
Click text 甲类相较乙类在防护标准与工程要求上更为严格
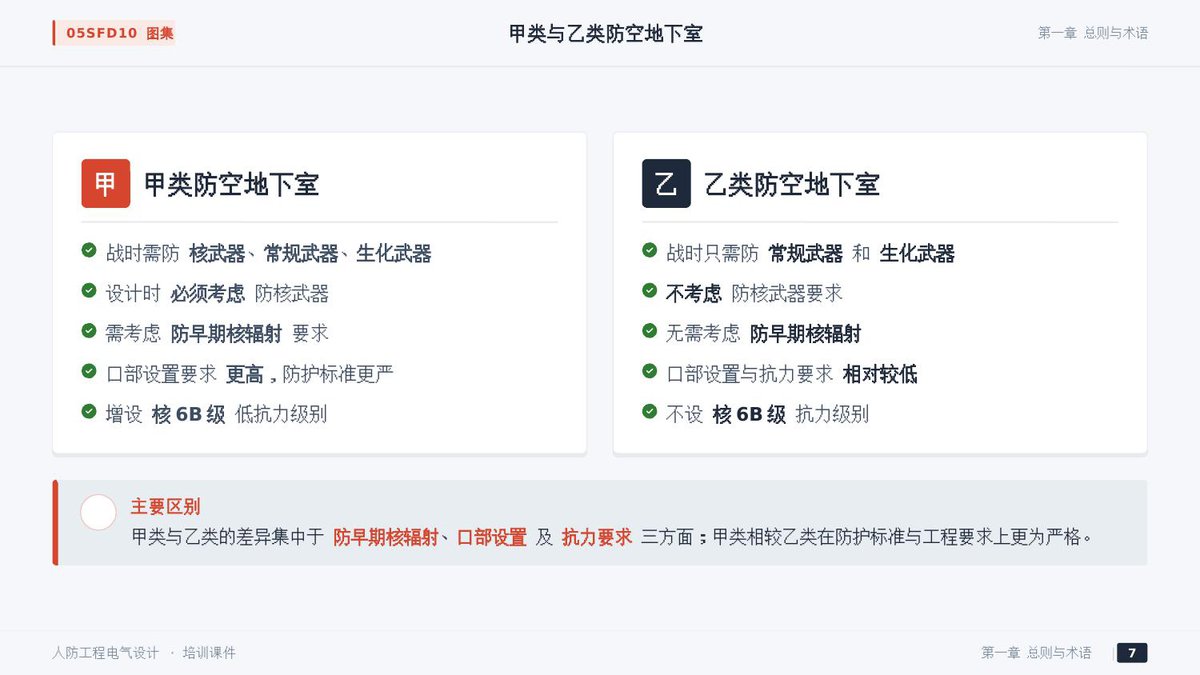pos(901,537)
